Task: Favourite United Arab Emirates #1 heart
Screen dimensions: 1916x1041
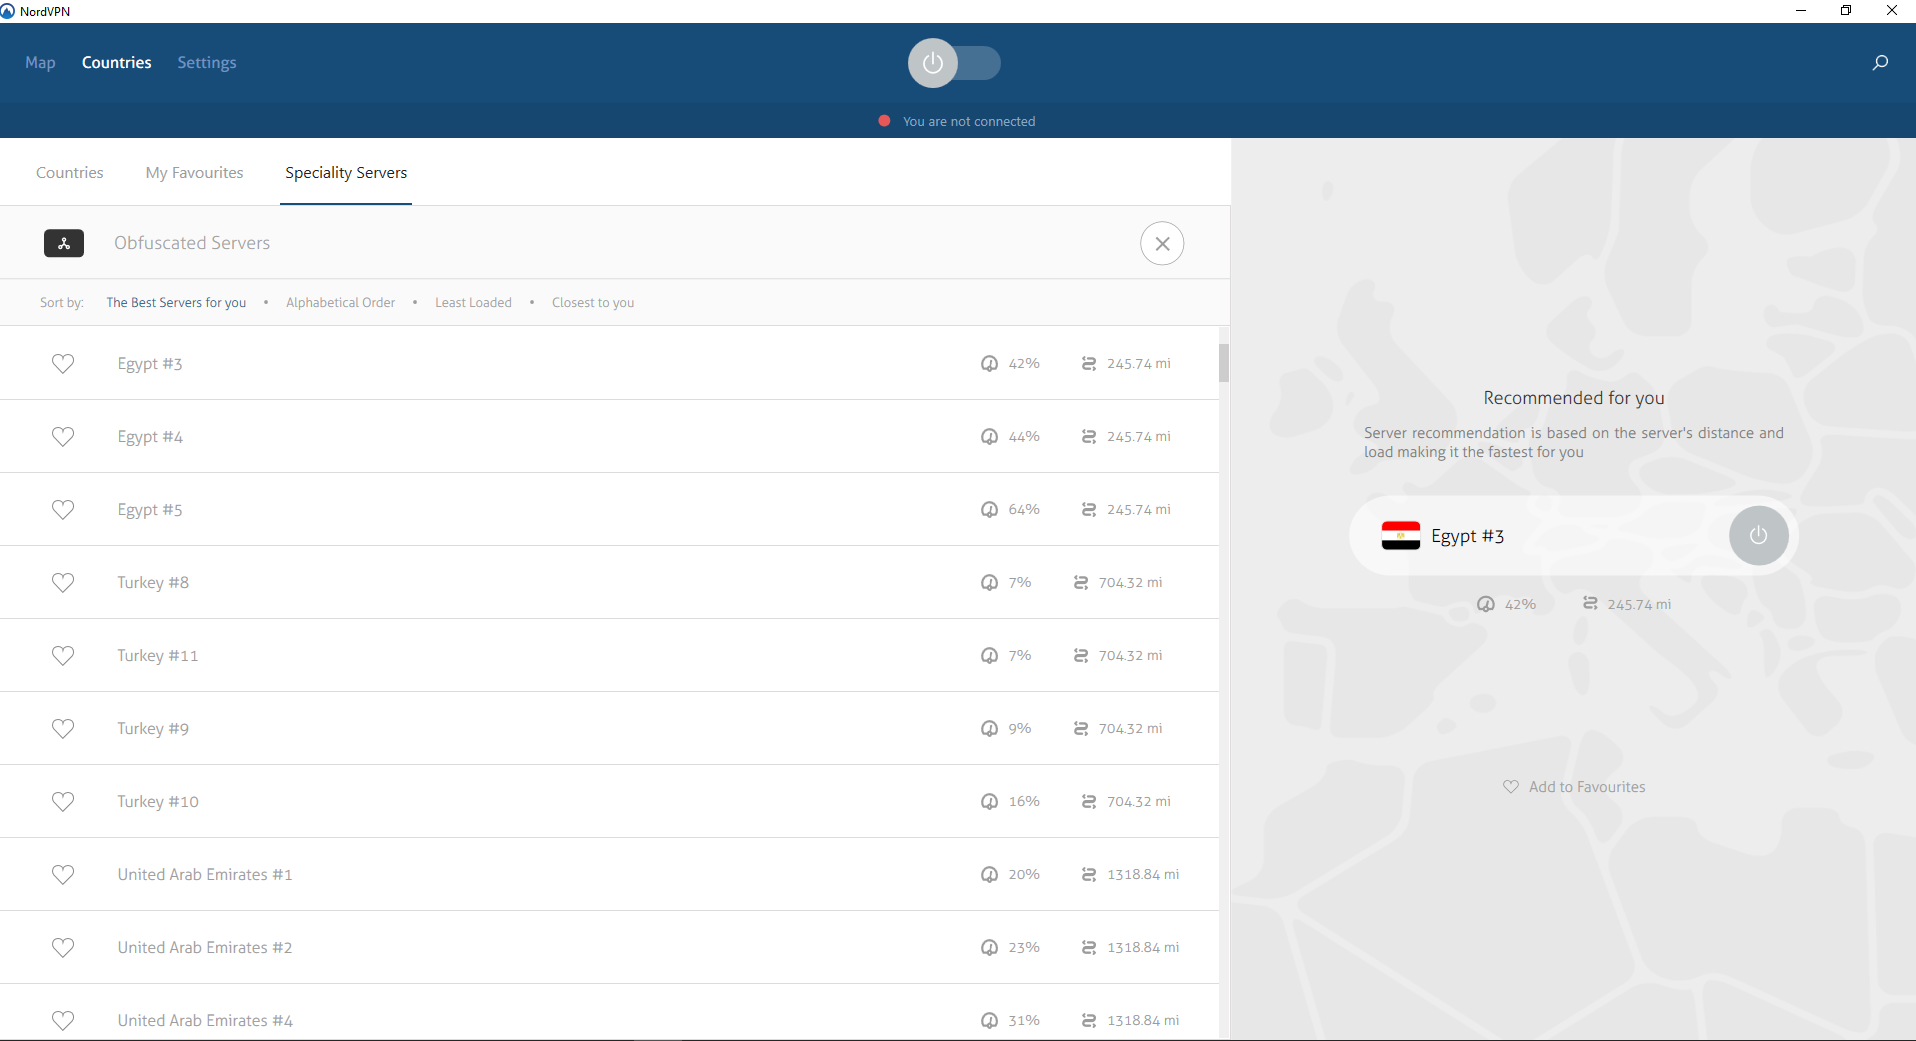Action: 63,875
